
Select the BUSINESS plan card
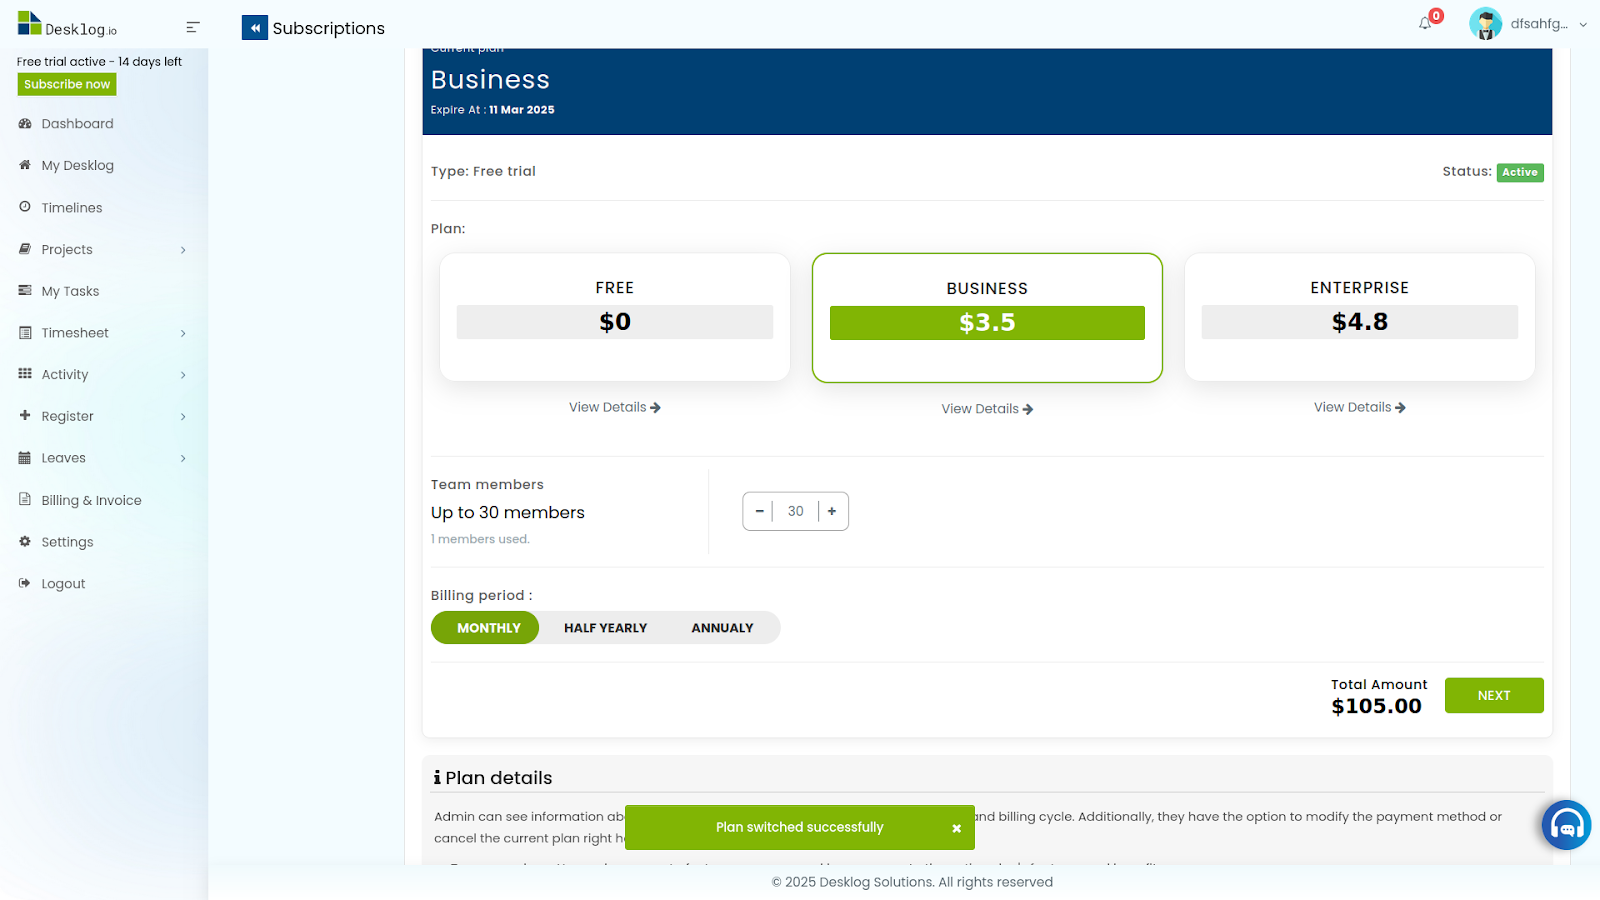point(987,318)
